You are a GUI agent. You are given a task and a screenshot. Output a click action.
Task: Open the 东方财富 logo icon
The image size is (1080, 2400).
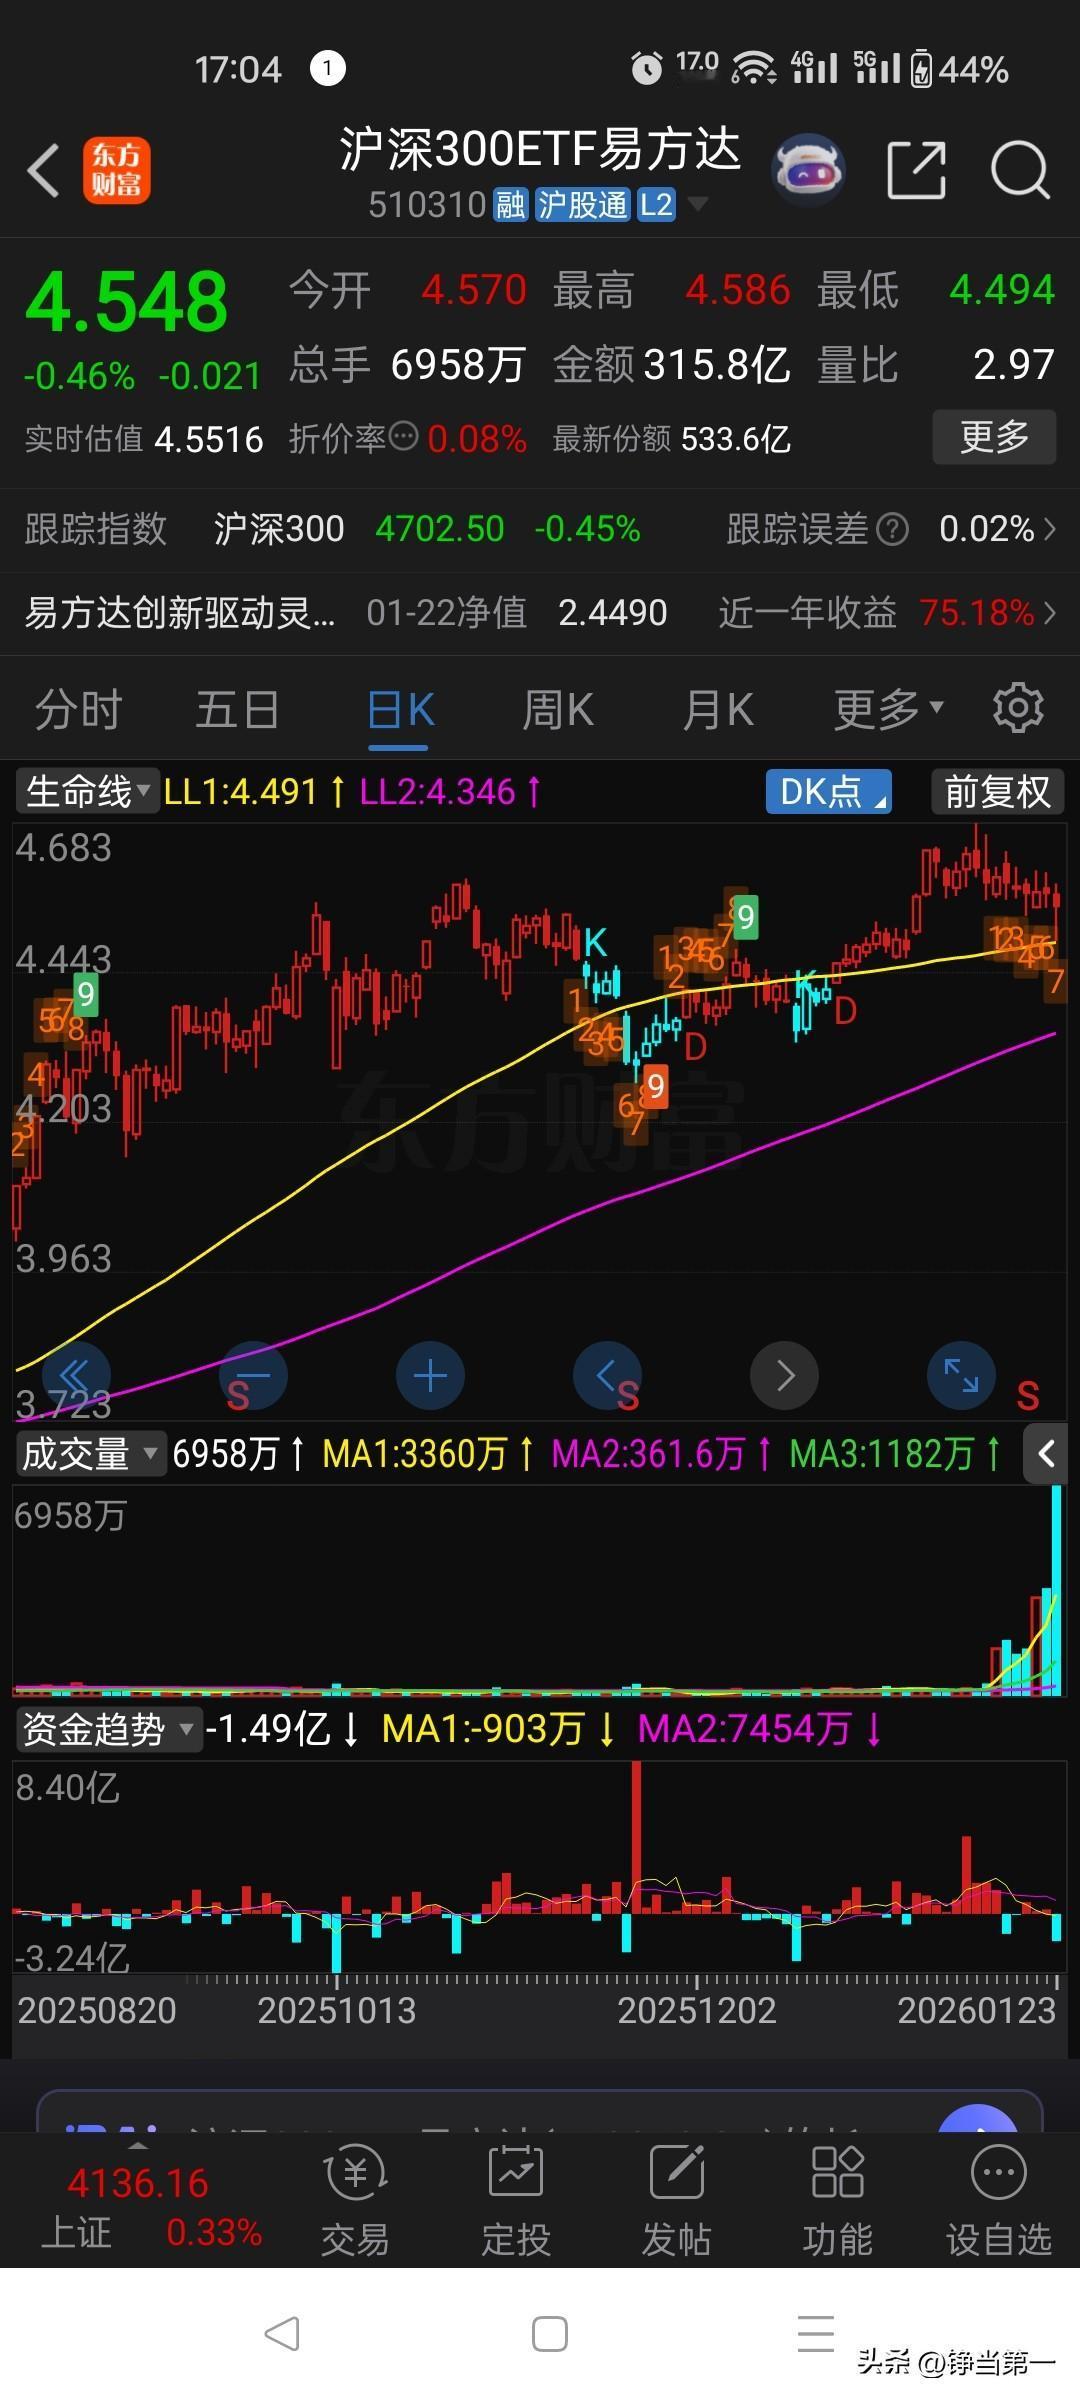coord(117,170)
